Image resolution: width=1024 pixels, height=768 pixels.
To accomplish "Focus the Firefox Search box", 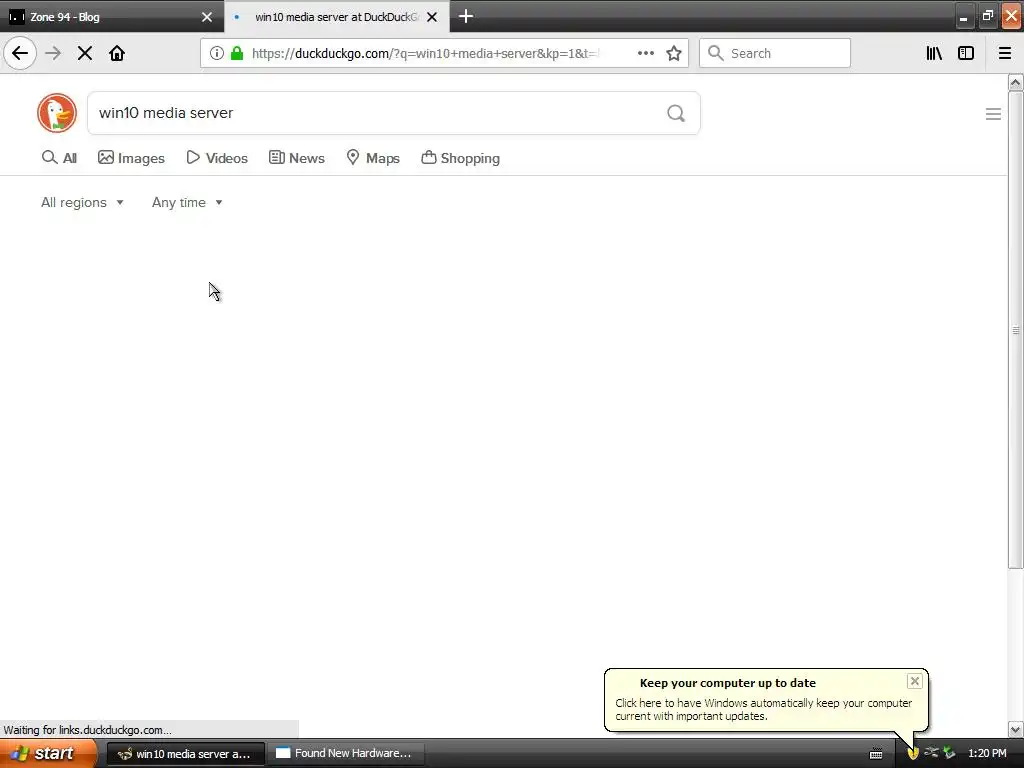I will (775, 53).
